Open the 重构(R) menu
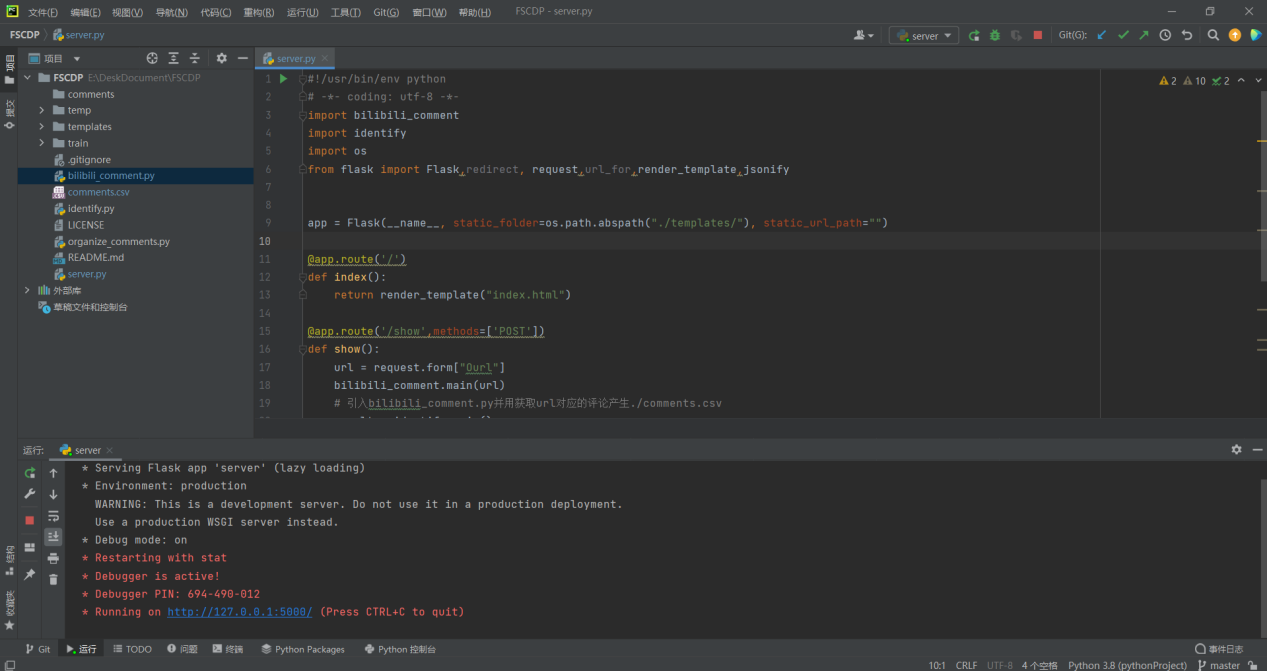 click(258, 12)
